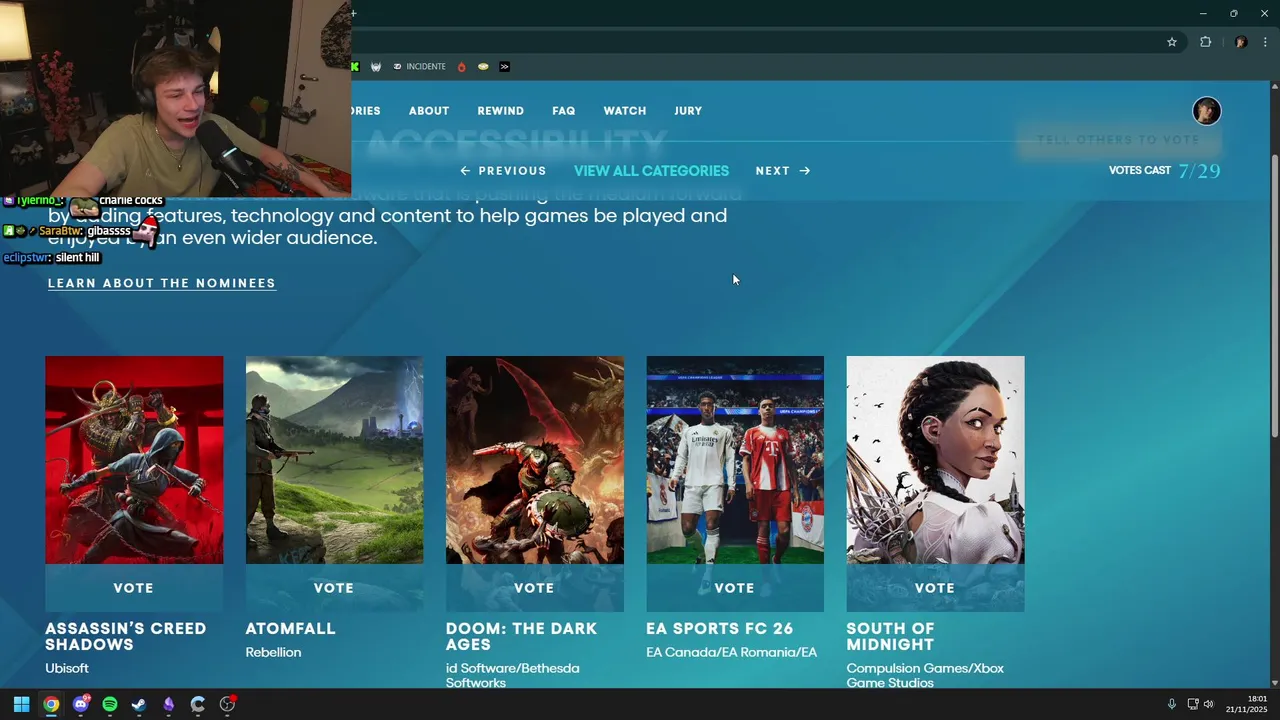Open the new tab plus button

[354, 13]
